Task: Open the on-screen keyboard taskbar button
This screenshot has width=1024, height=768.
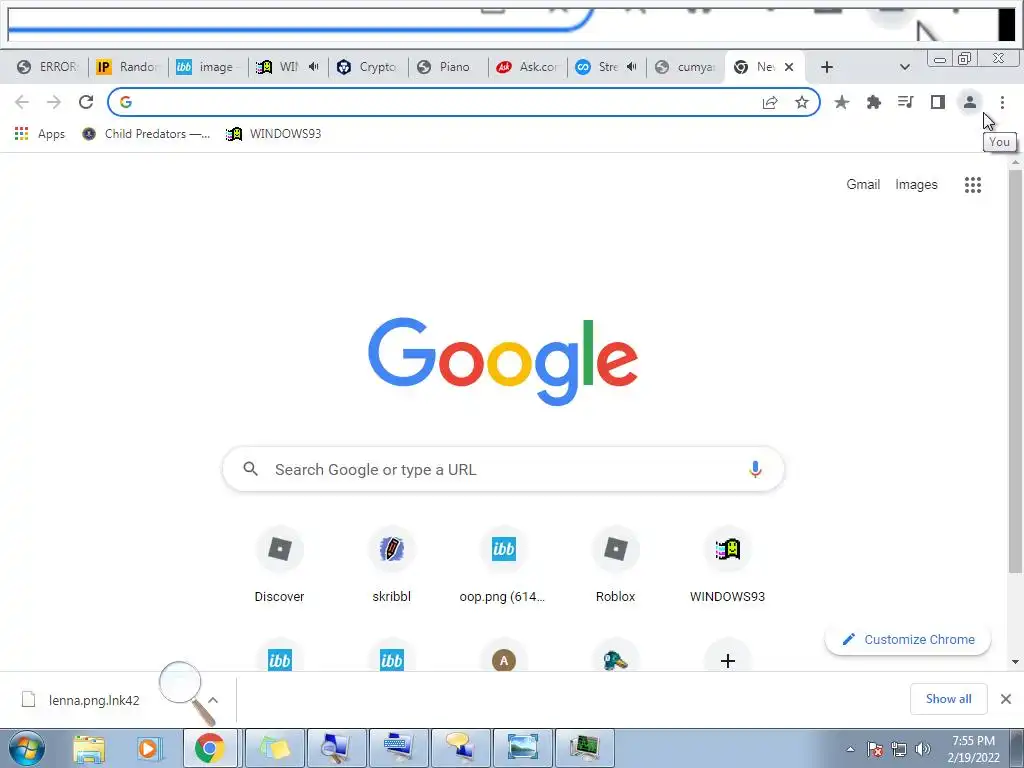Action: click(398, 749)
